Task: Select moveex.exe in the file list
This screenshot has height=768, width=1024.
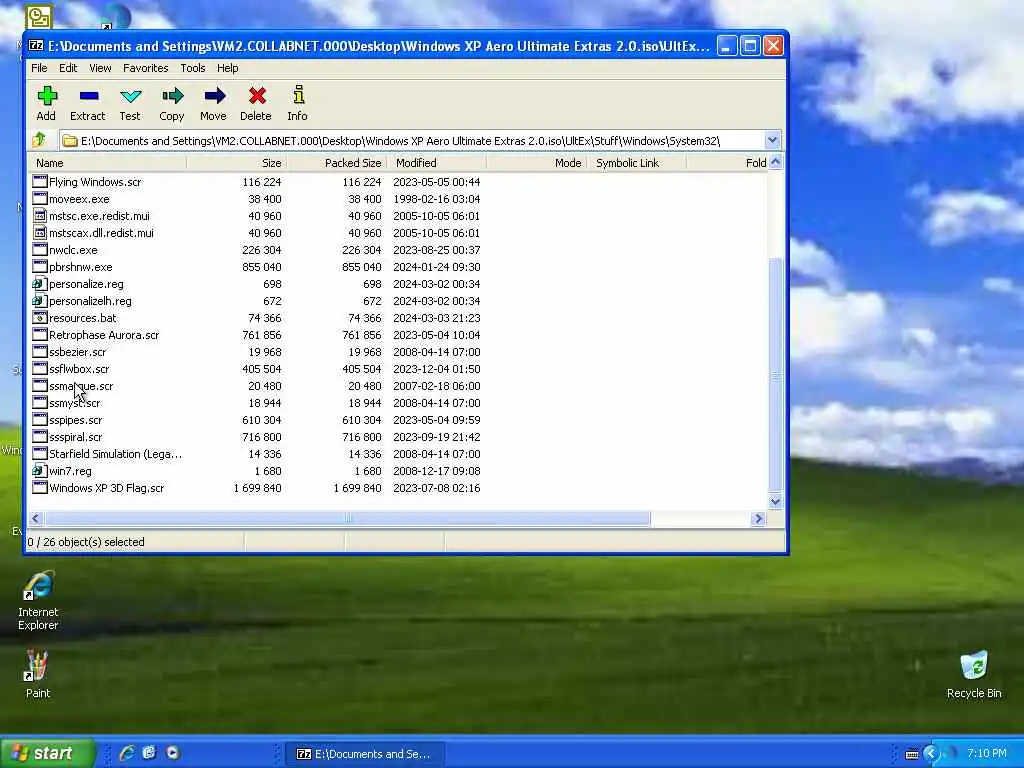Action: pyautogui.click(x=79, y=199)
